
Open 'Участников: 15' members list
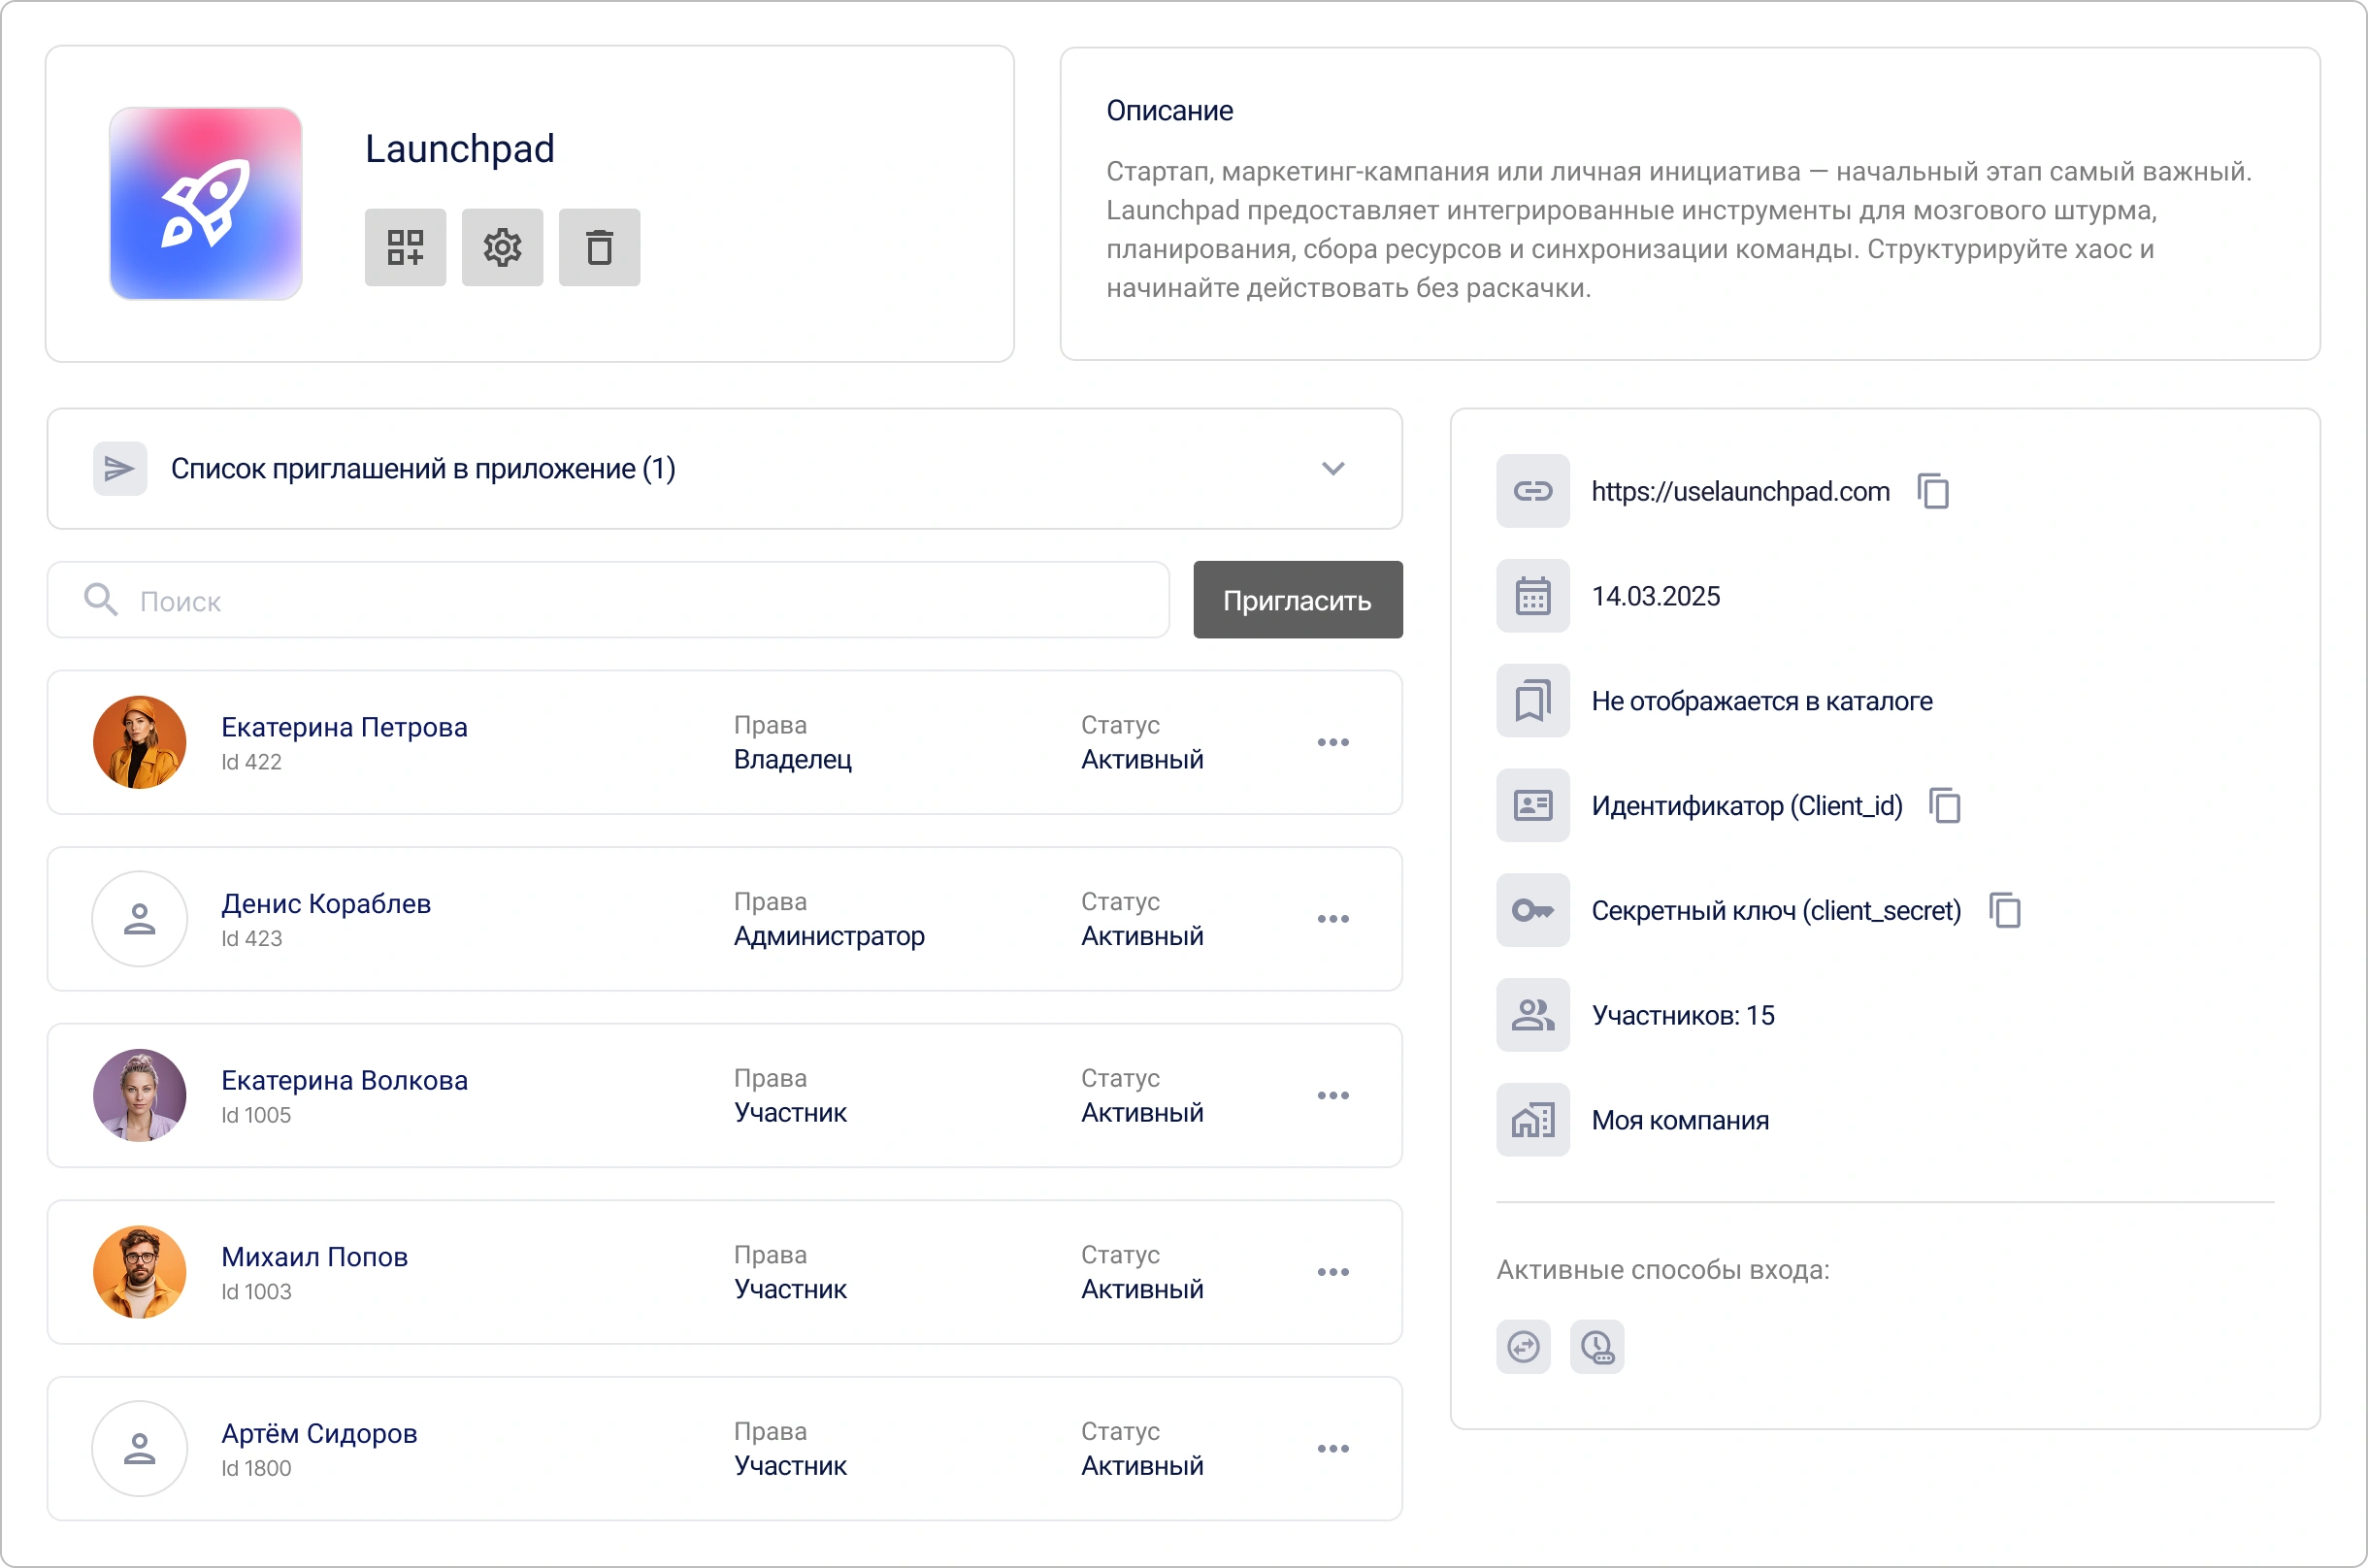1683,1015
